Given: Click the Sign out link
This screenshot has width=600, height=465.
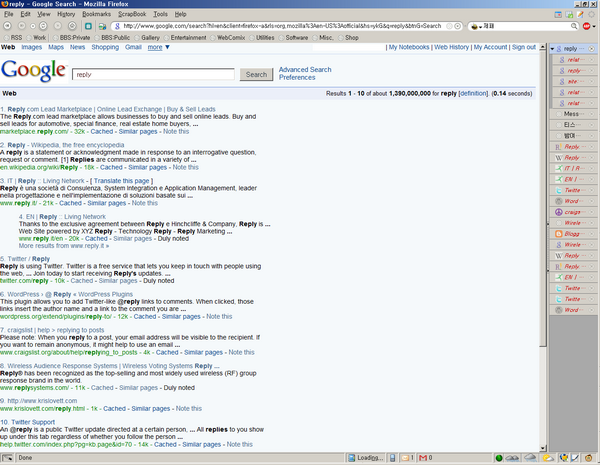Looking at the screenshot, I should (x=524, y=47).
